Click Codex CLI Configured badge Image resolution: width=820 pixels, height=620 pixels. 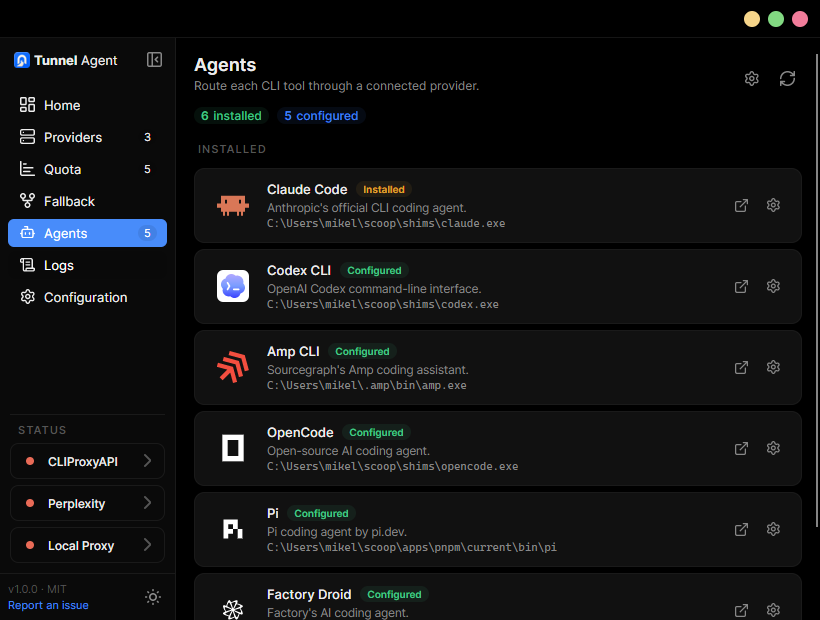(374, 270)
